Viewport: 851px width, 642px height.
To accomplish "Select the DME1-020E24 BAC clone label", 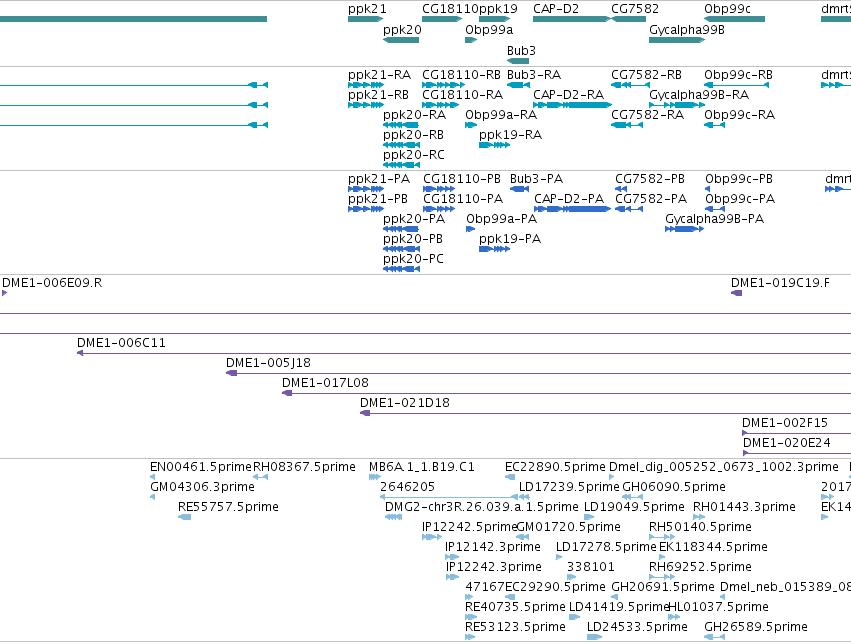I will [x=786, y=443].
